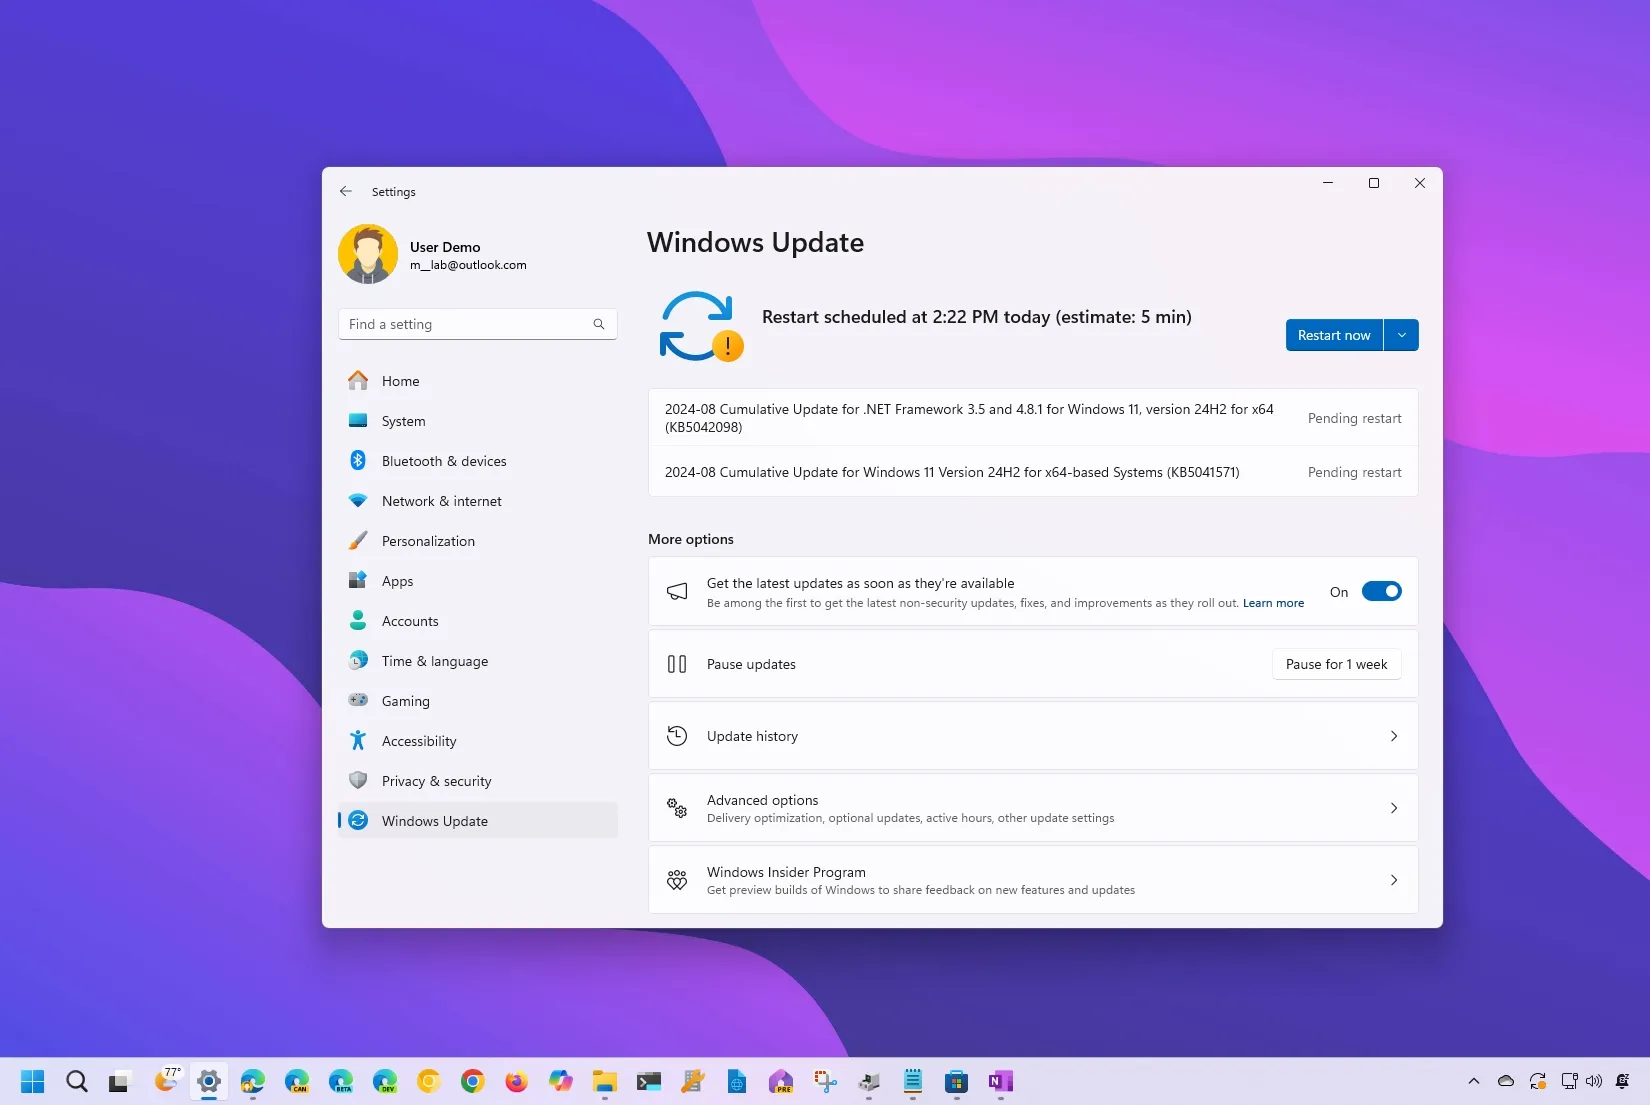
Task: Click the back arrow in Settings
Action: tap(346, 191)
